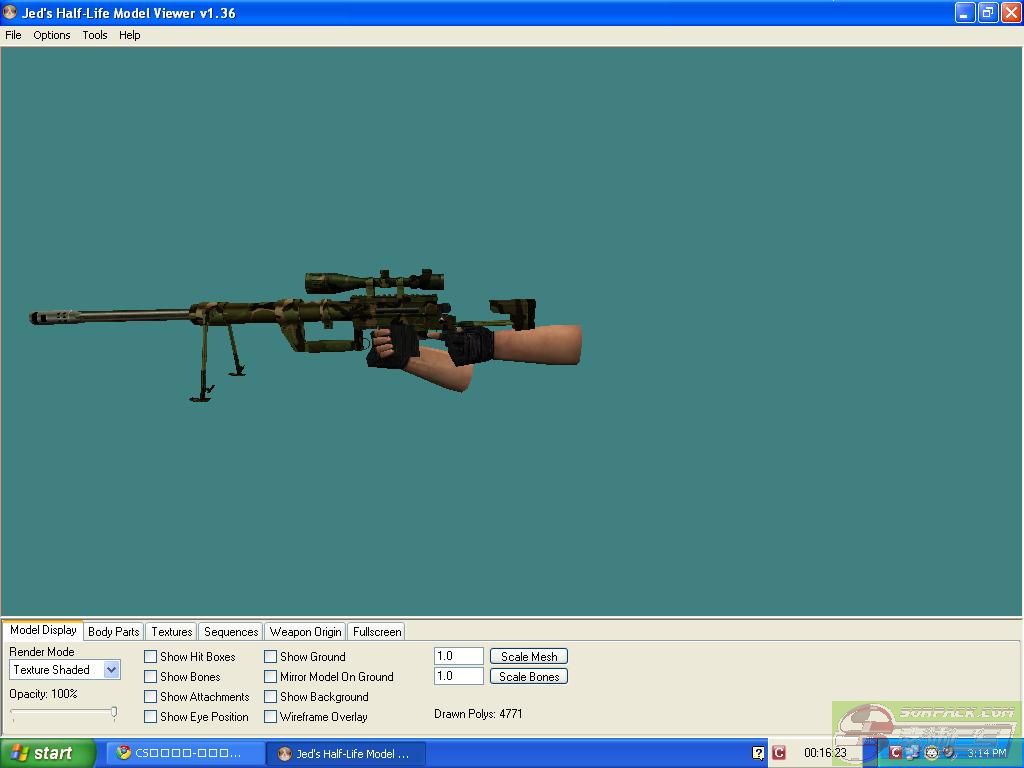Open the Tools menu
Viewport: 1024px width, 768px height.
[x=95, y=35]
